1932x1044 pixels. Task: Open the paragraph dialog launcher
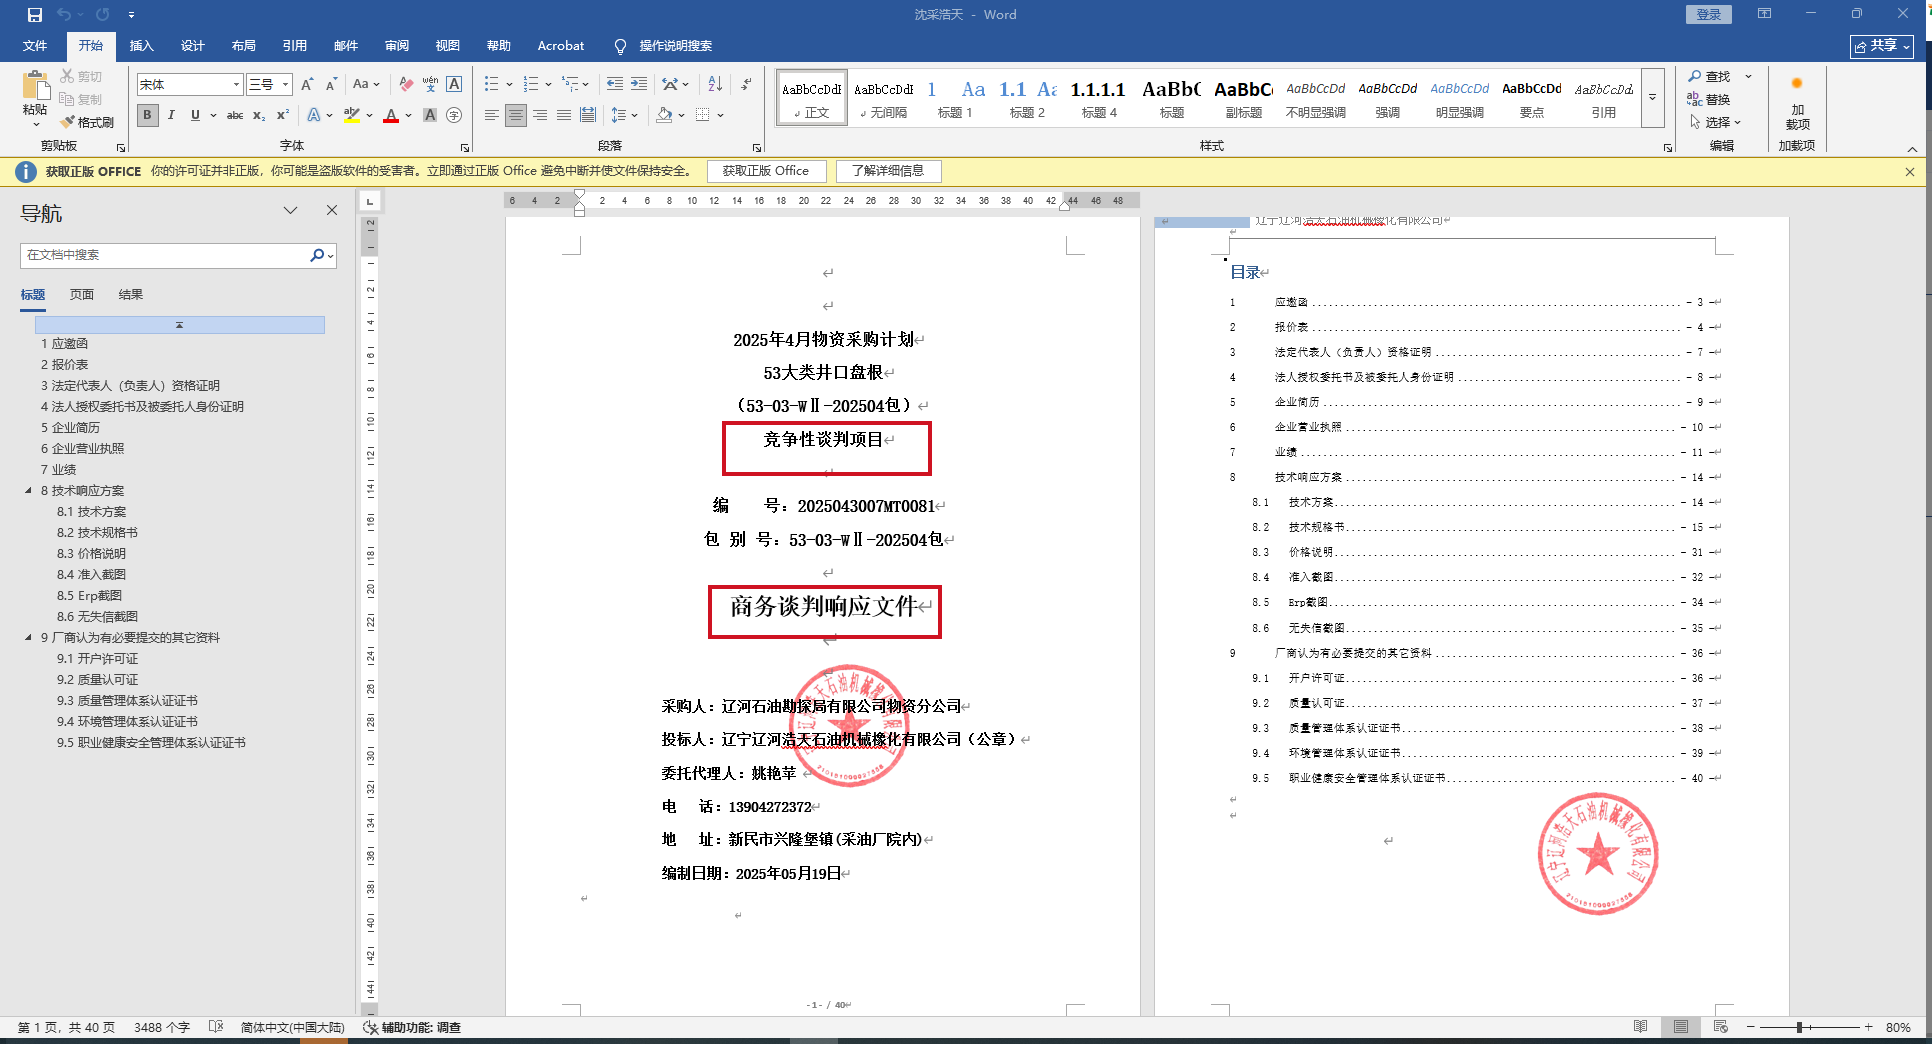[757, 147]
